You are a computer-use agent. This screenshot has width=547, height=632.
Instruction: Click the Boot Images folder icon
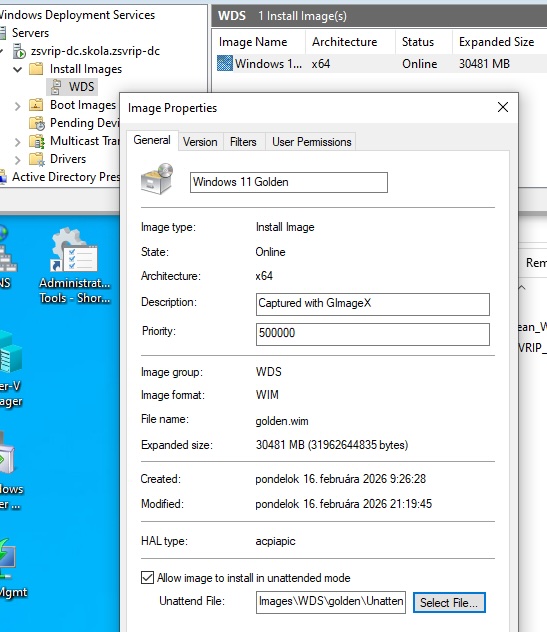36,105
